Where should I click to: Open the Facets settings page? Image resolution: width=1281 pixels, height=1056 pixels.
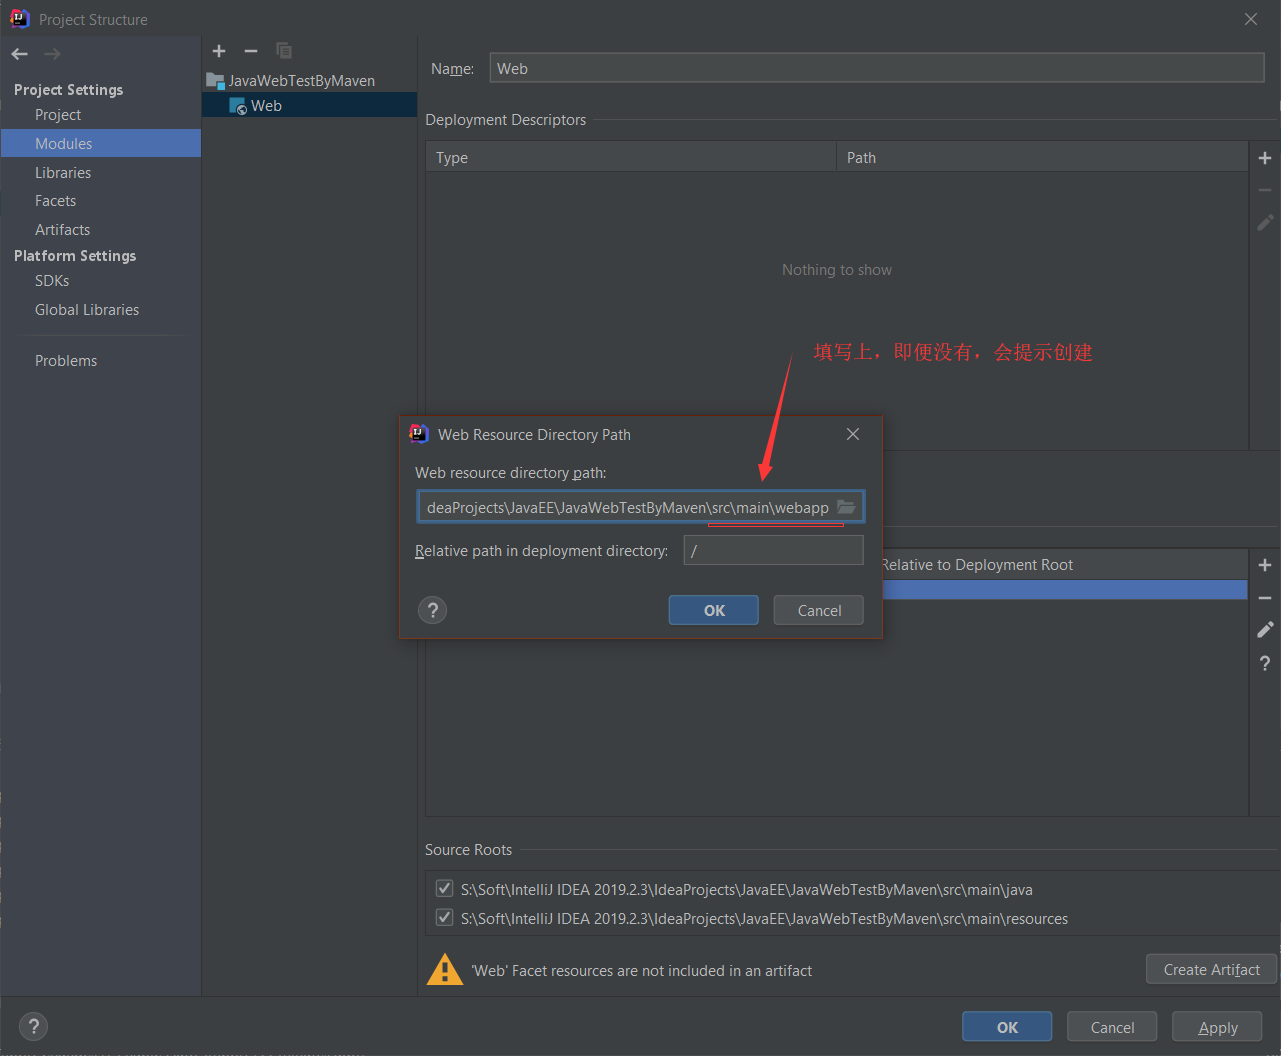tap(56, 201)
